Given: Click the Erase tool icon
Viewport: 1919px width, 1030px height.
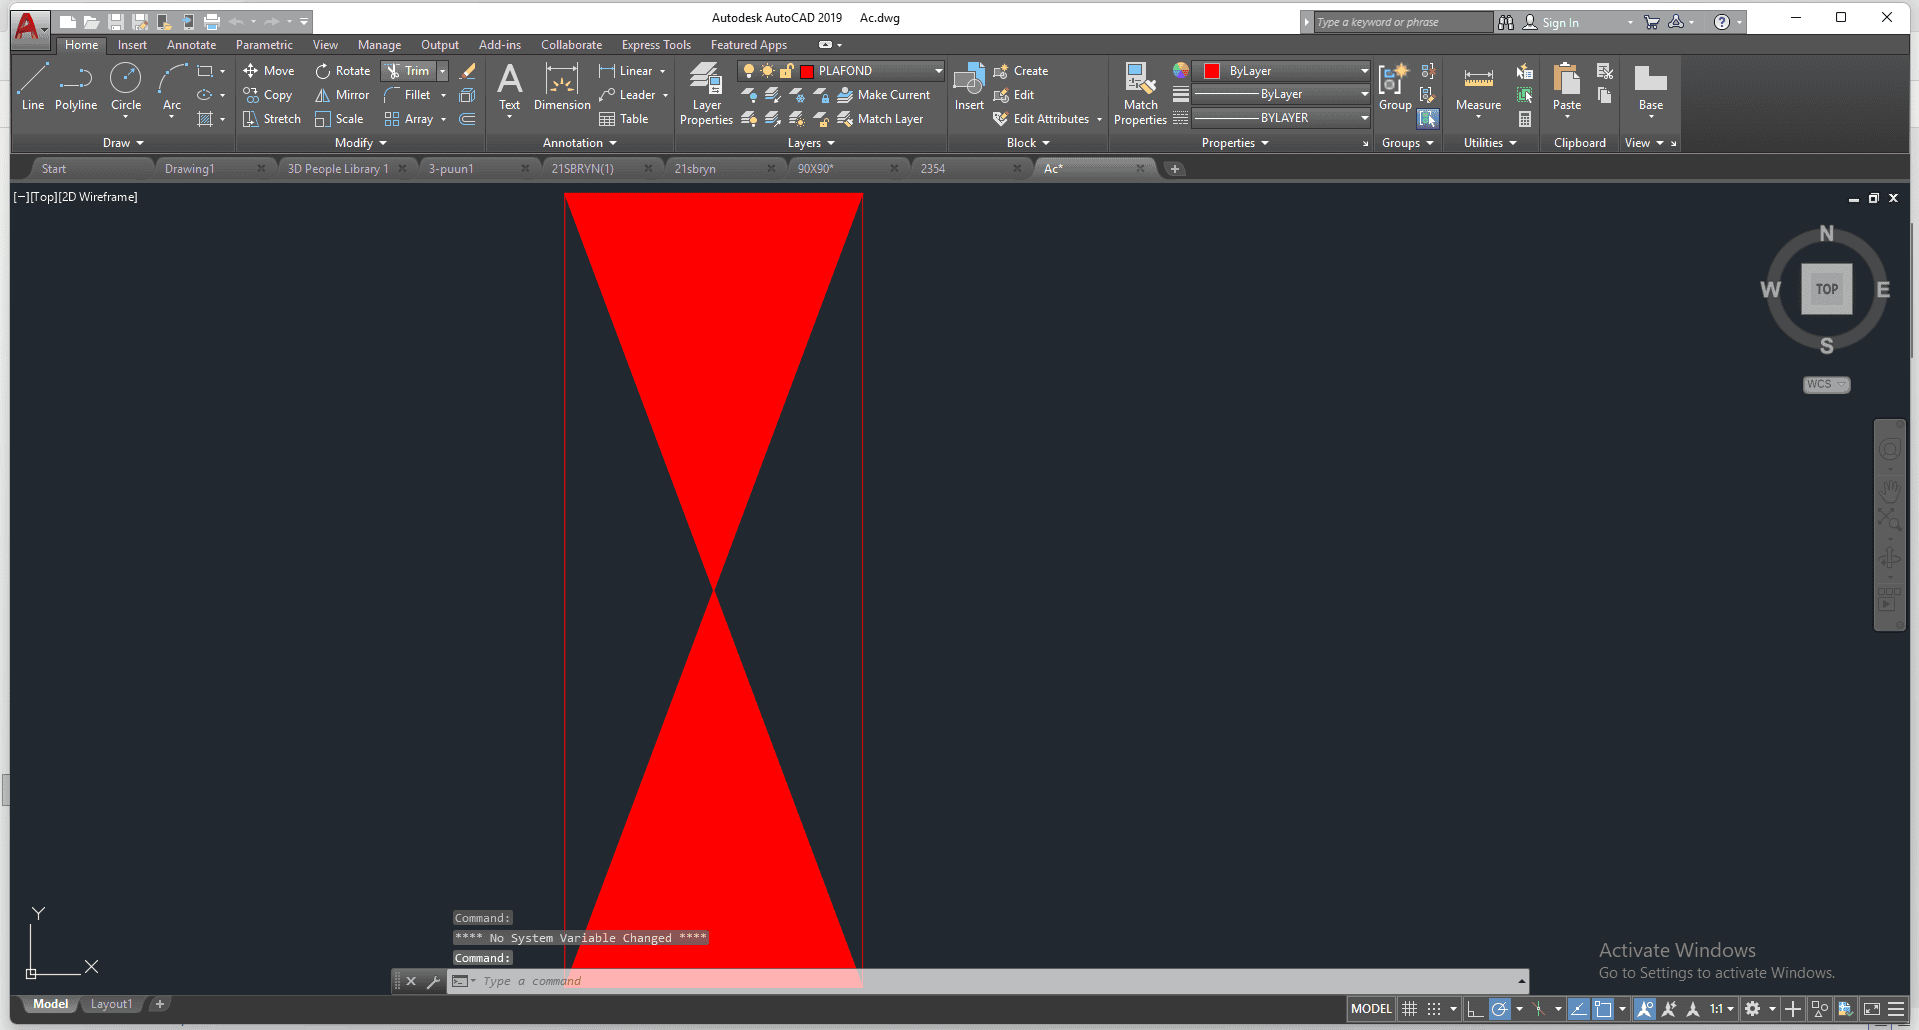Looking at the screenshot, I should pyautogui.click(x=467, y=71).
